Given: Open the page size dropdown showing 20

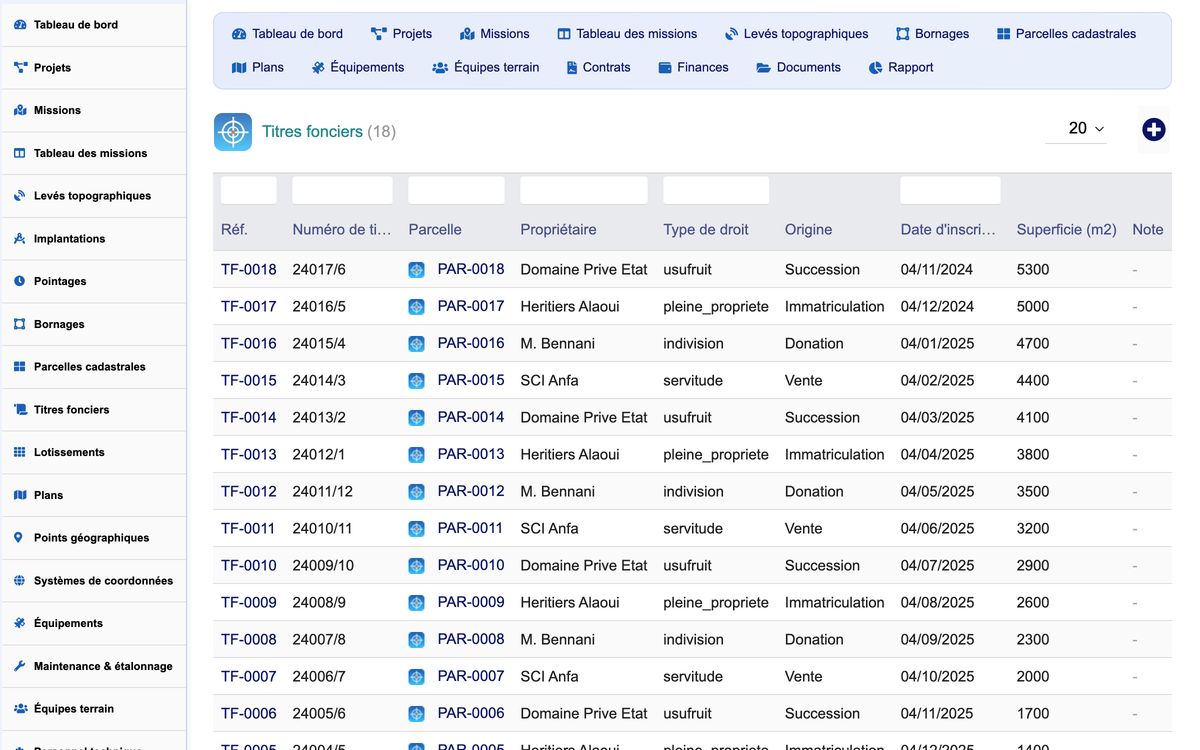Looking at the screenshot, I should click(1076, 128).
